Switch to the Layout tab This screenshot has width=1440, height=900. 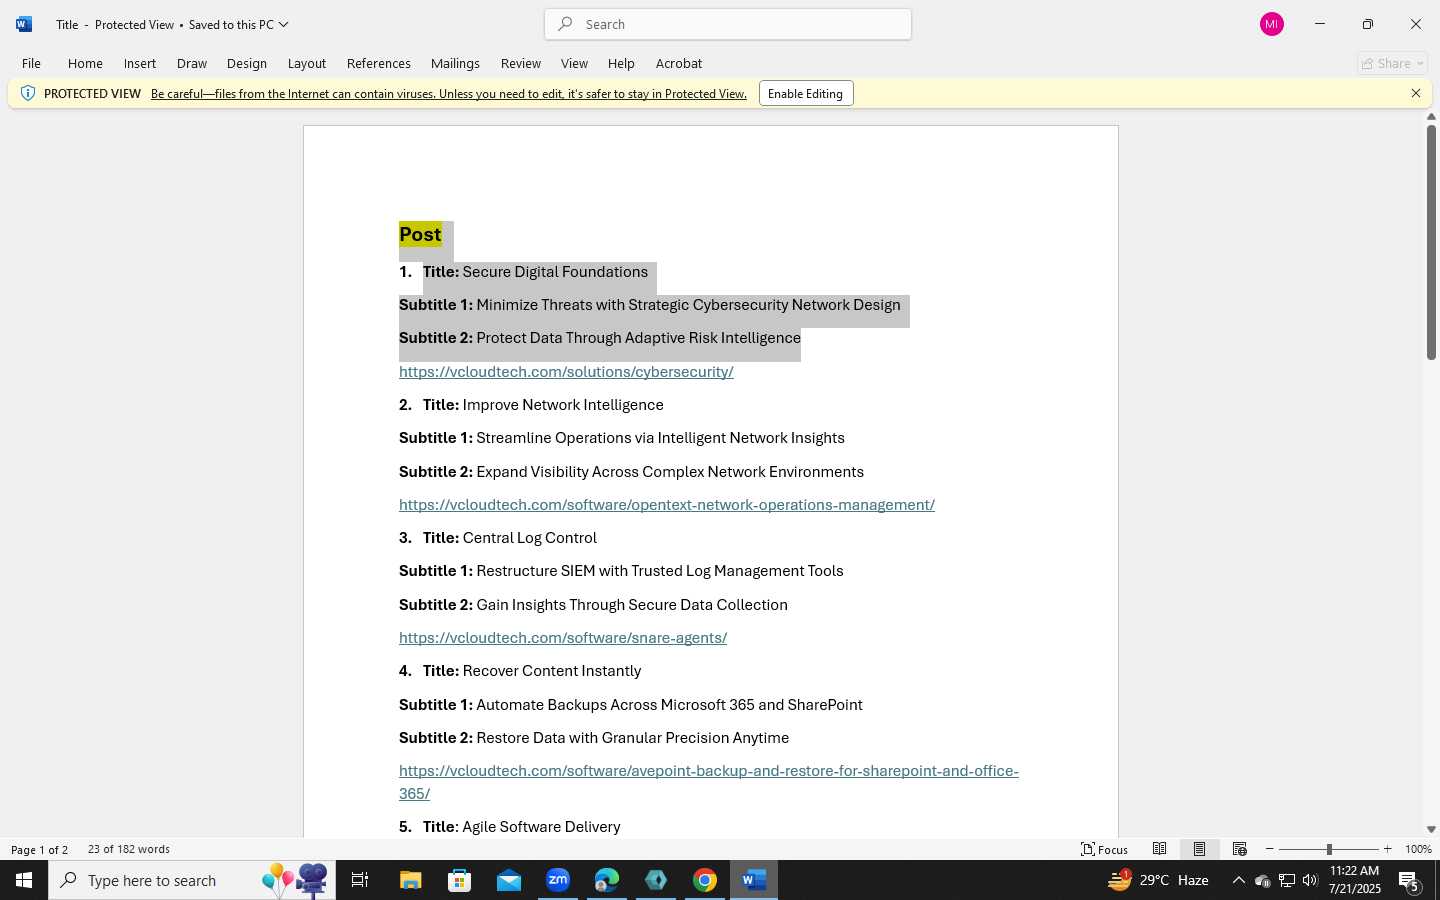pyautogui.click(x=307, y=63)
